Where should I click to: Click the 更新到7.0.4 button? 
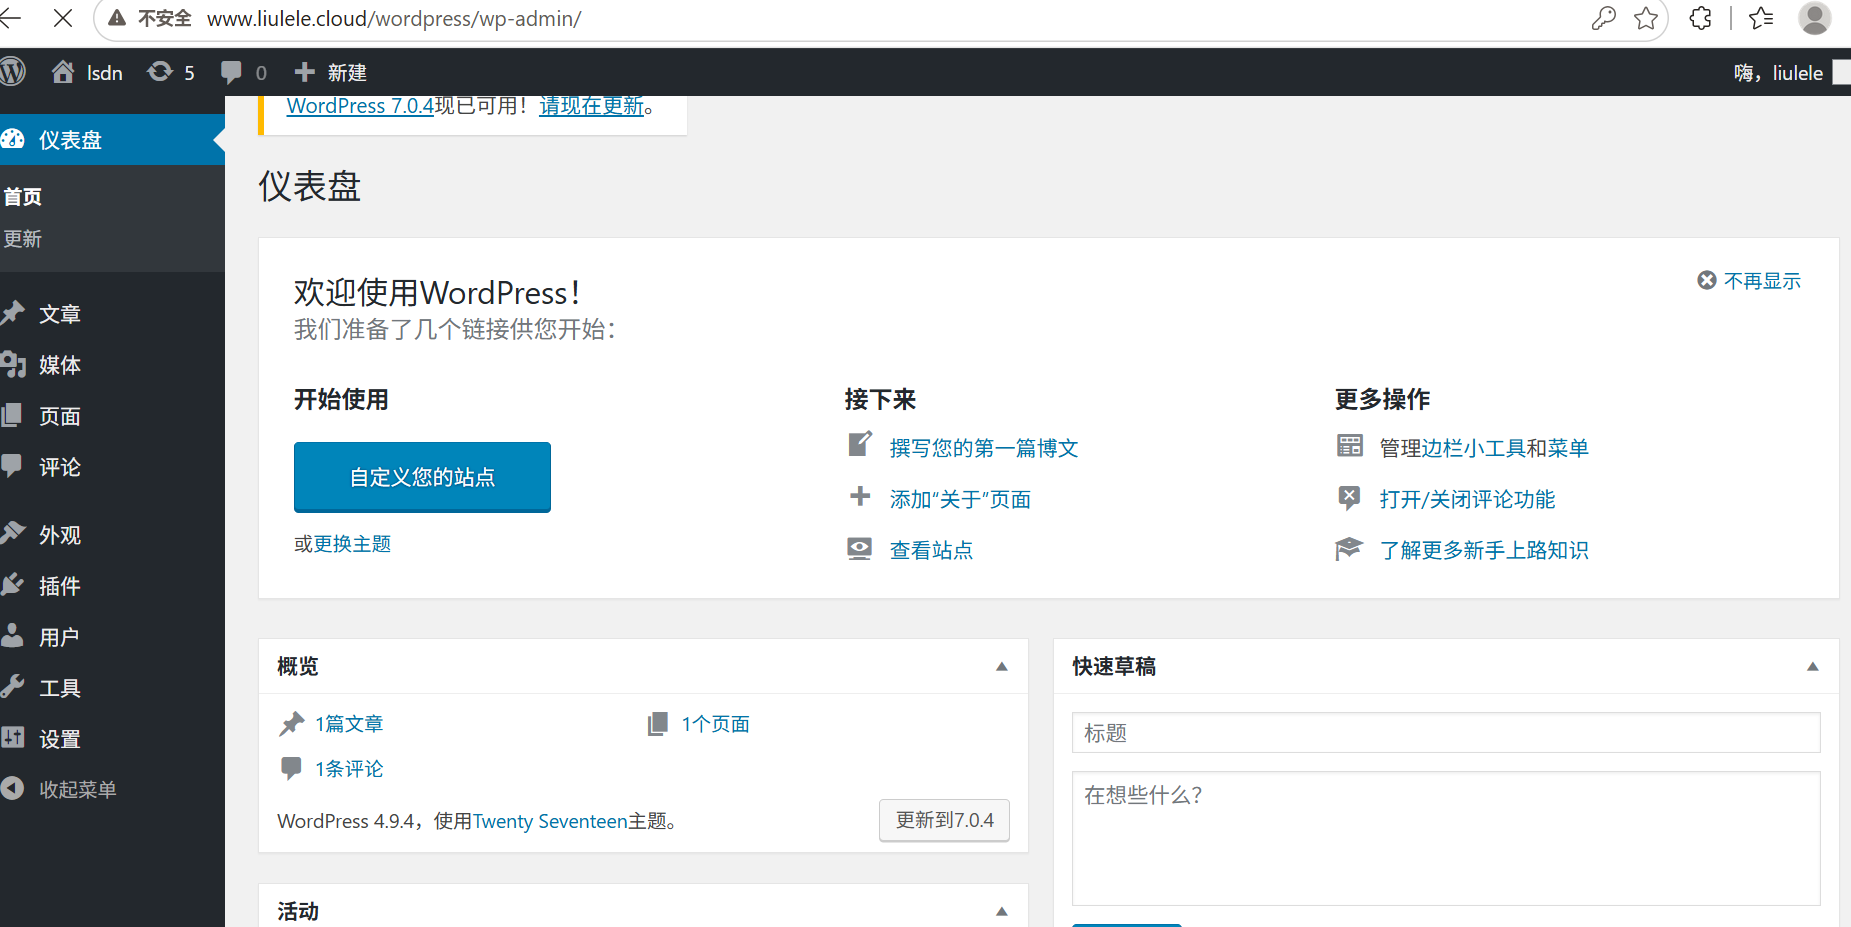tap(944, 820)
